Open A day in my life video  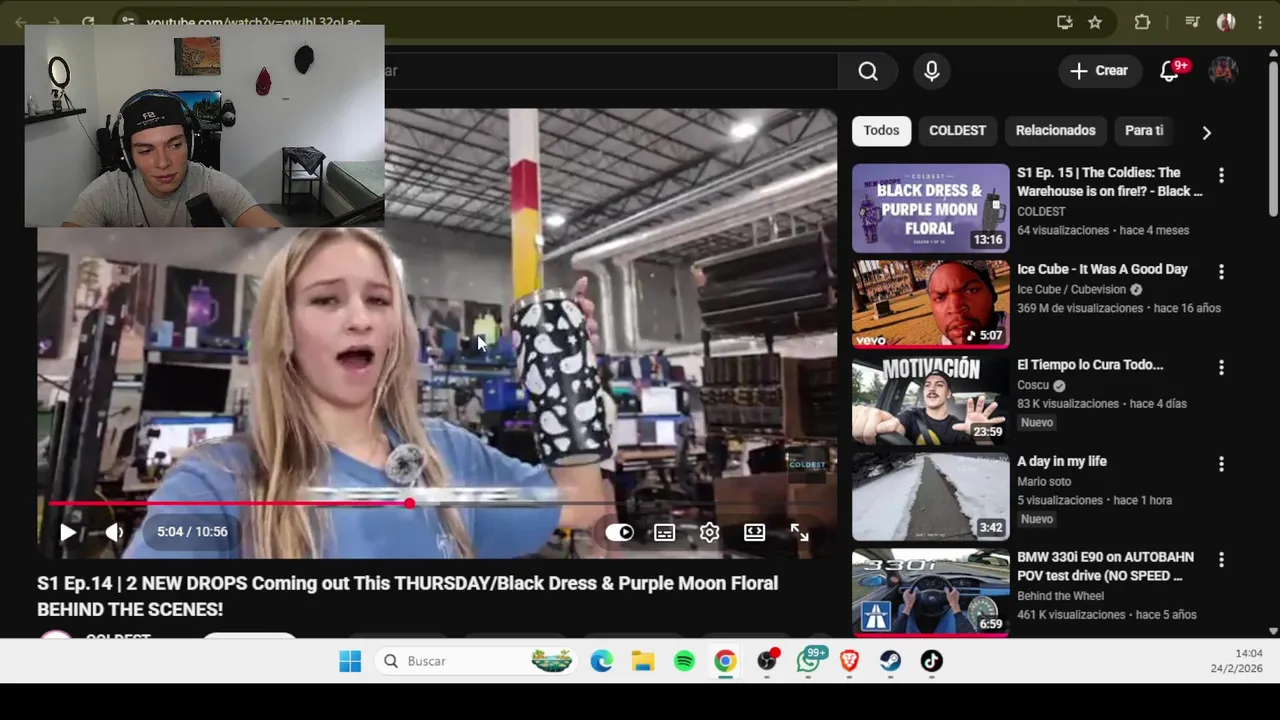tap(1062, 461)
